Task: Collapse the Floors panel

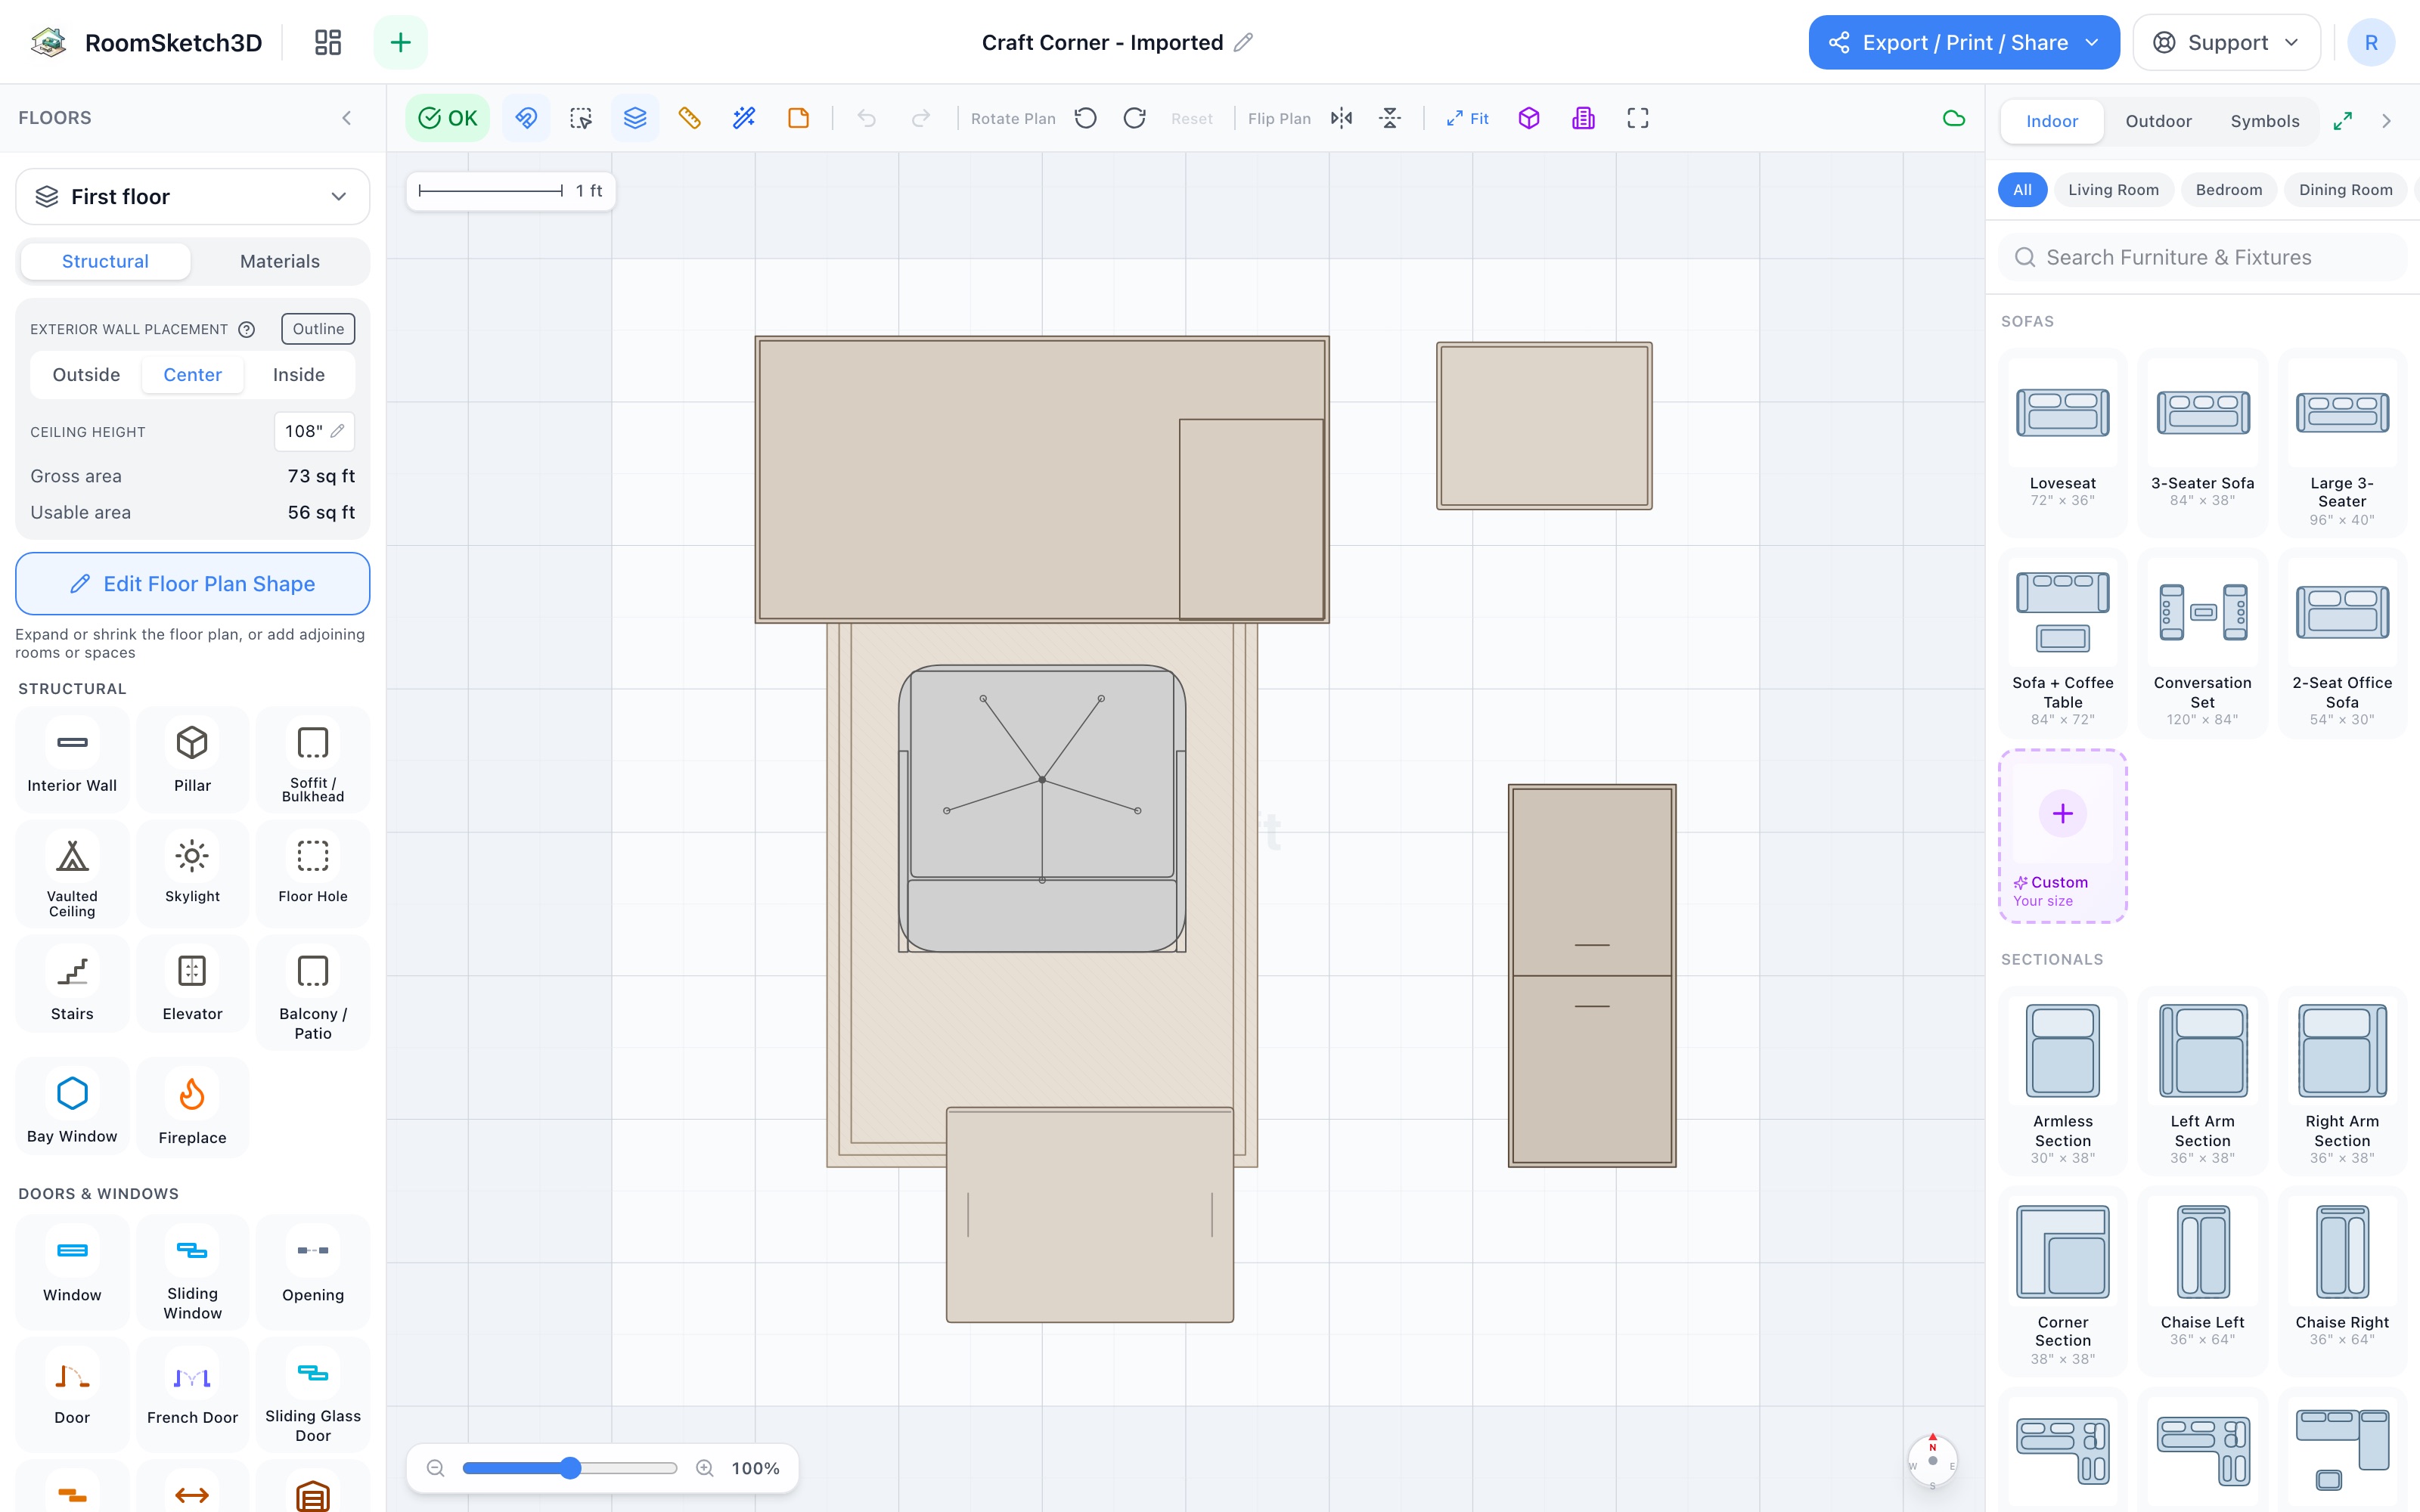Action: [347, 118]
